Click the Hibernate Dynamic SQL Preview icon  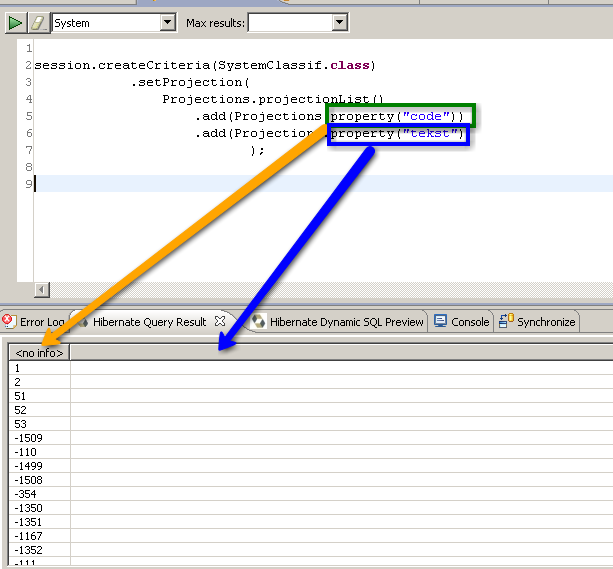tap(258, 321)
